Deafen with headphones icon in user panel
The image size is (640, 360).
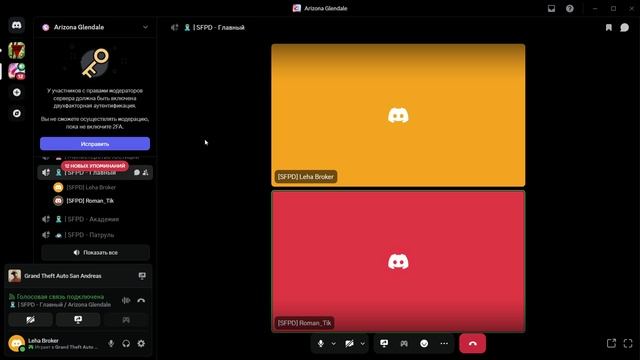[x=126, y=344]
